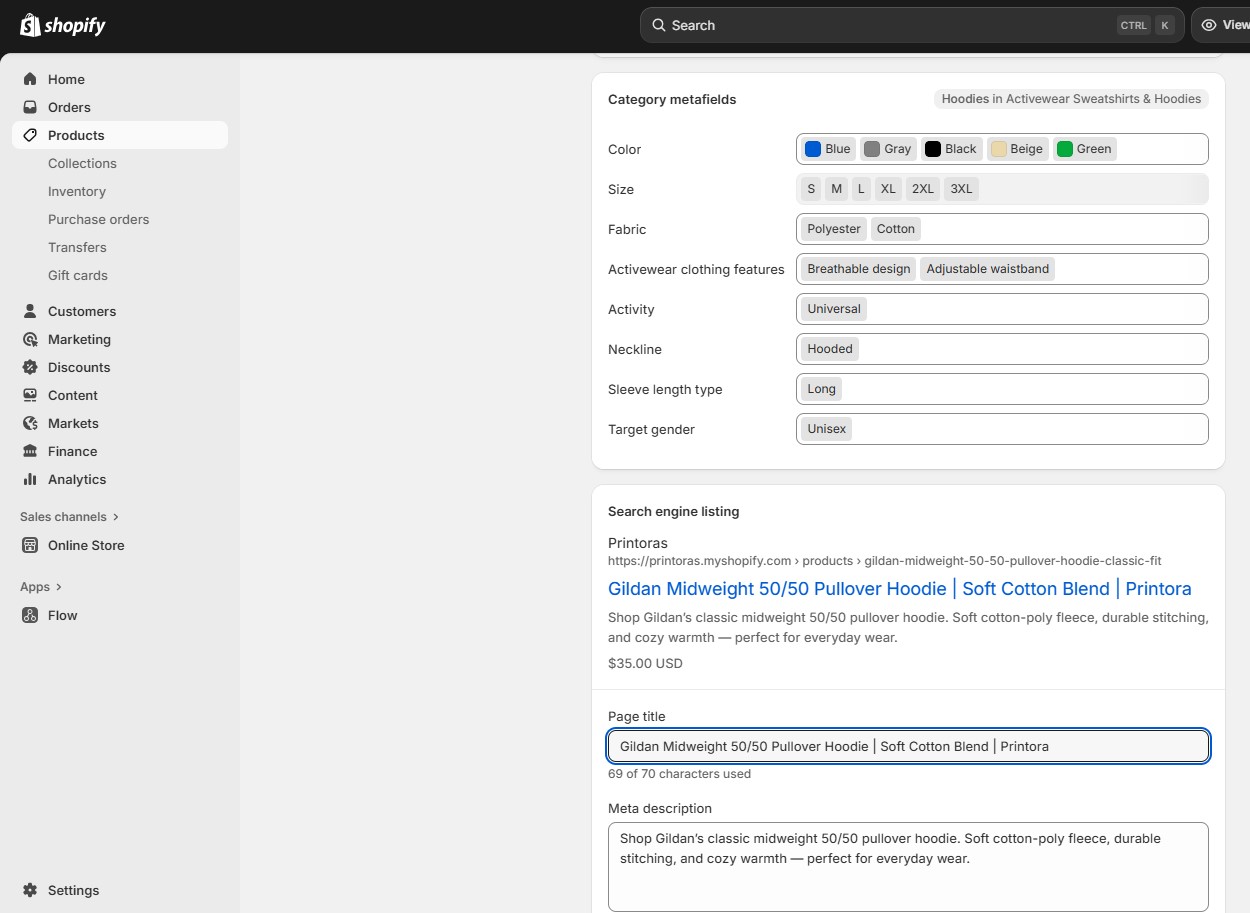
Task: Click the Online Store icon
Action: [30, 545]
